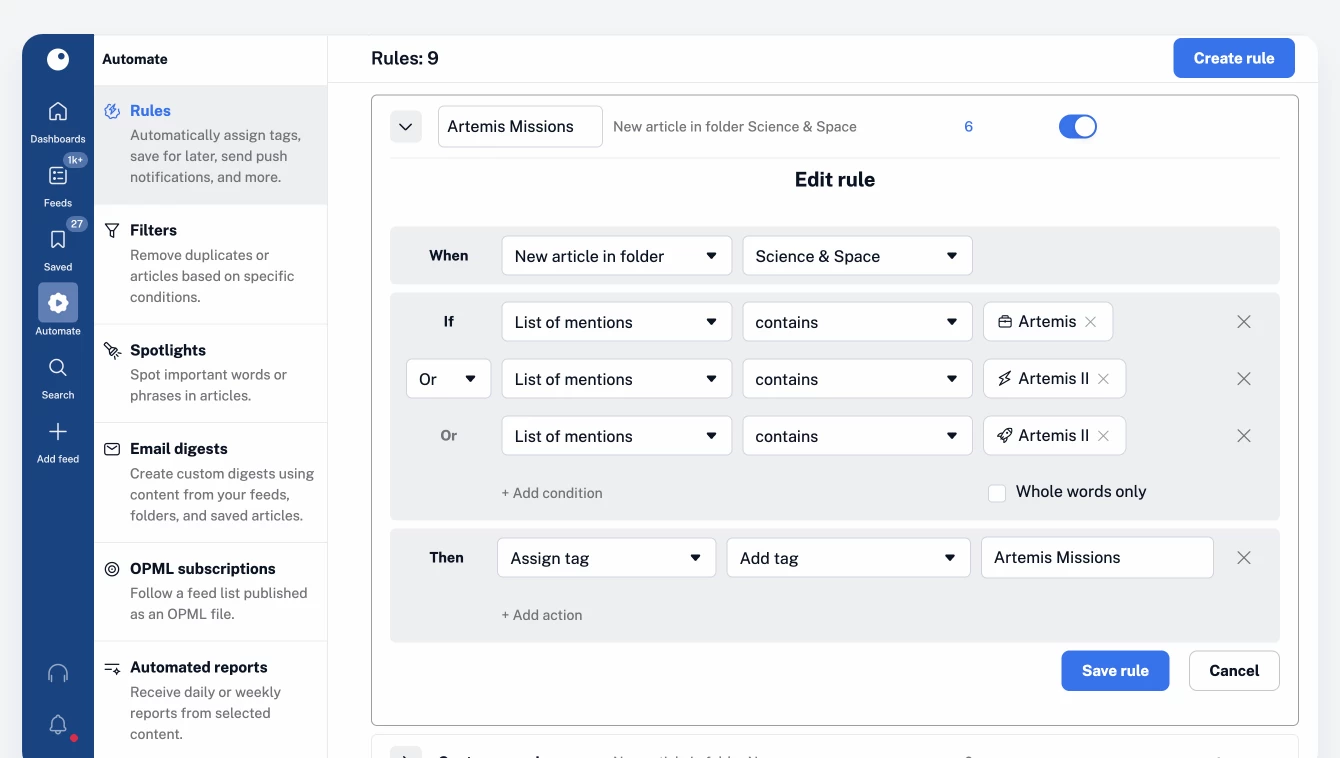Click the Save rule button

pos(1115,671)
